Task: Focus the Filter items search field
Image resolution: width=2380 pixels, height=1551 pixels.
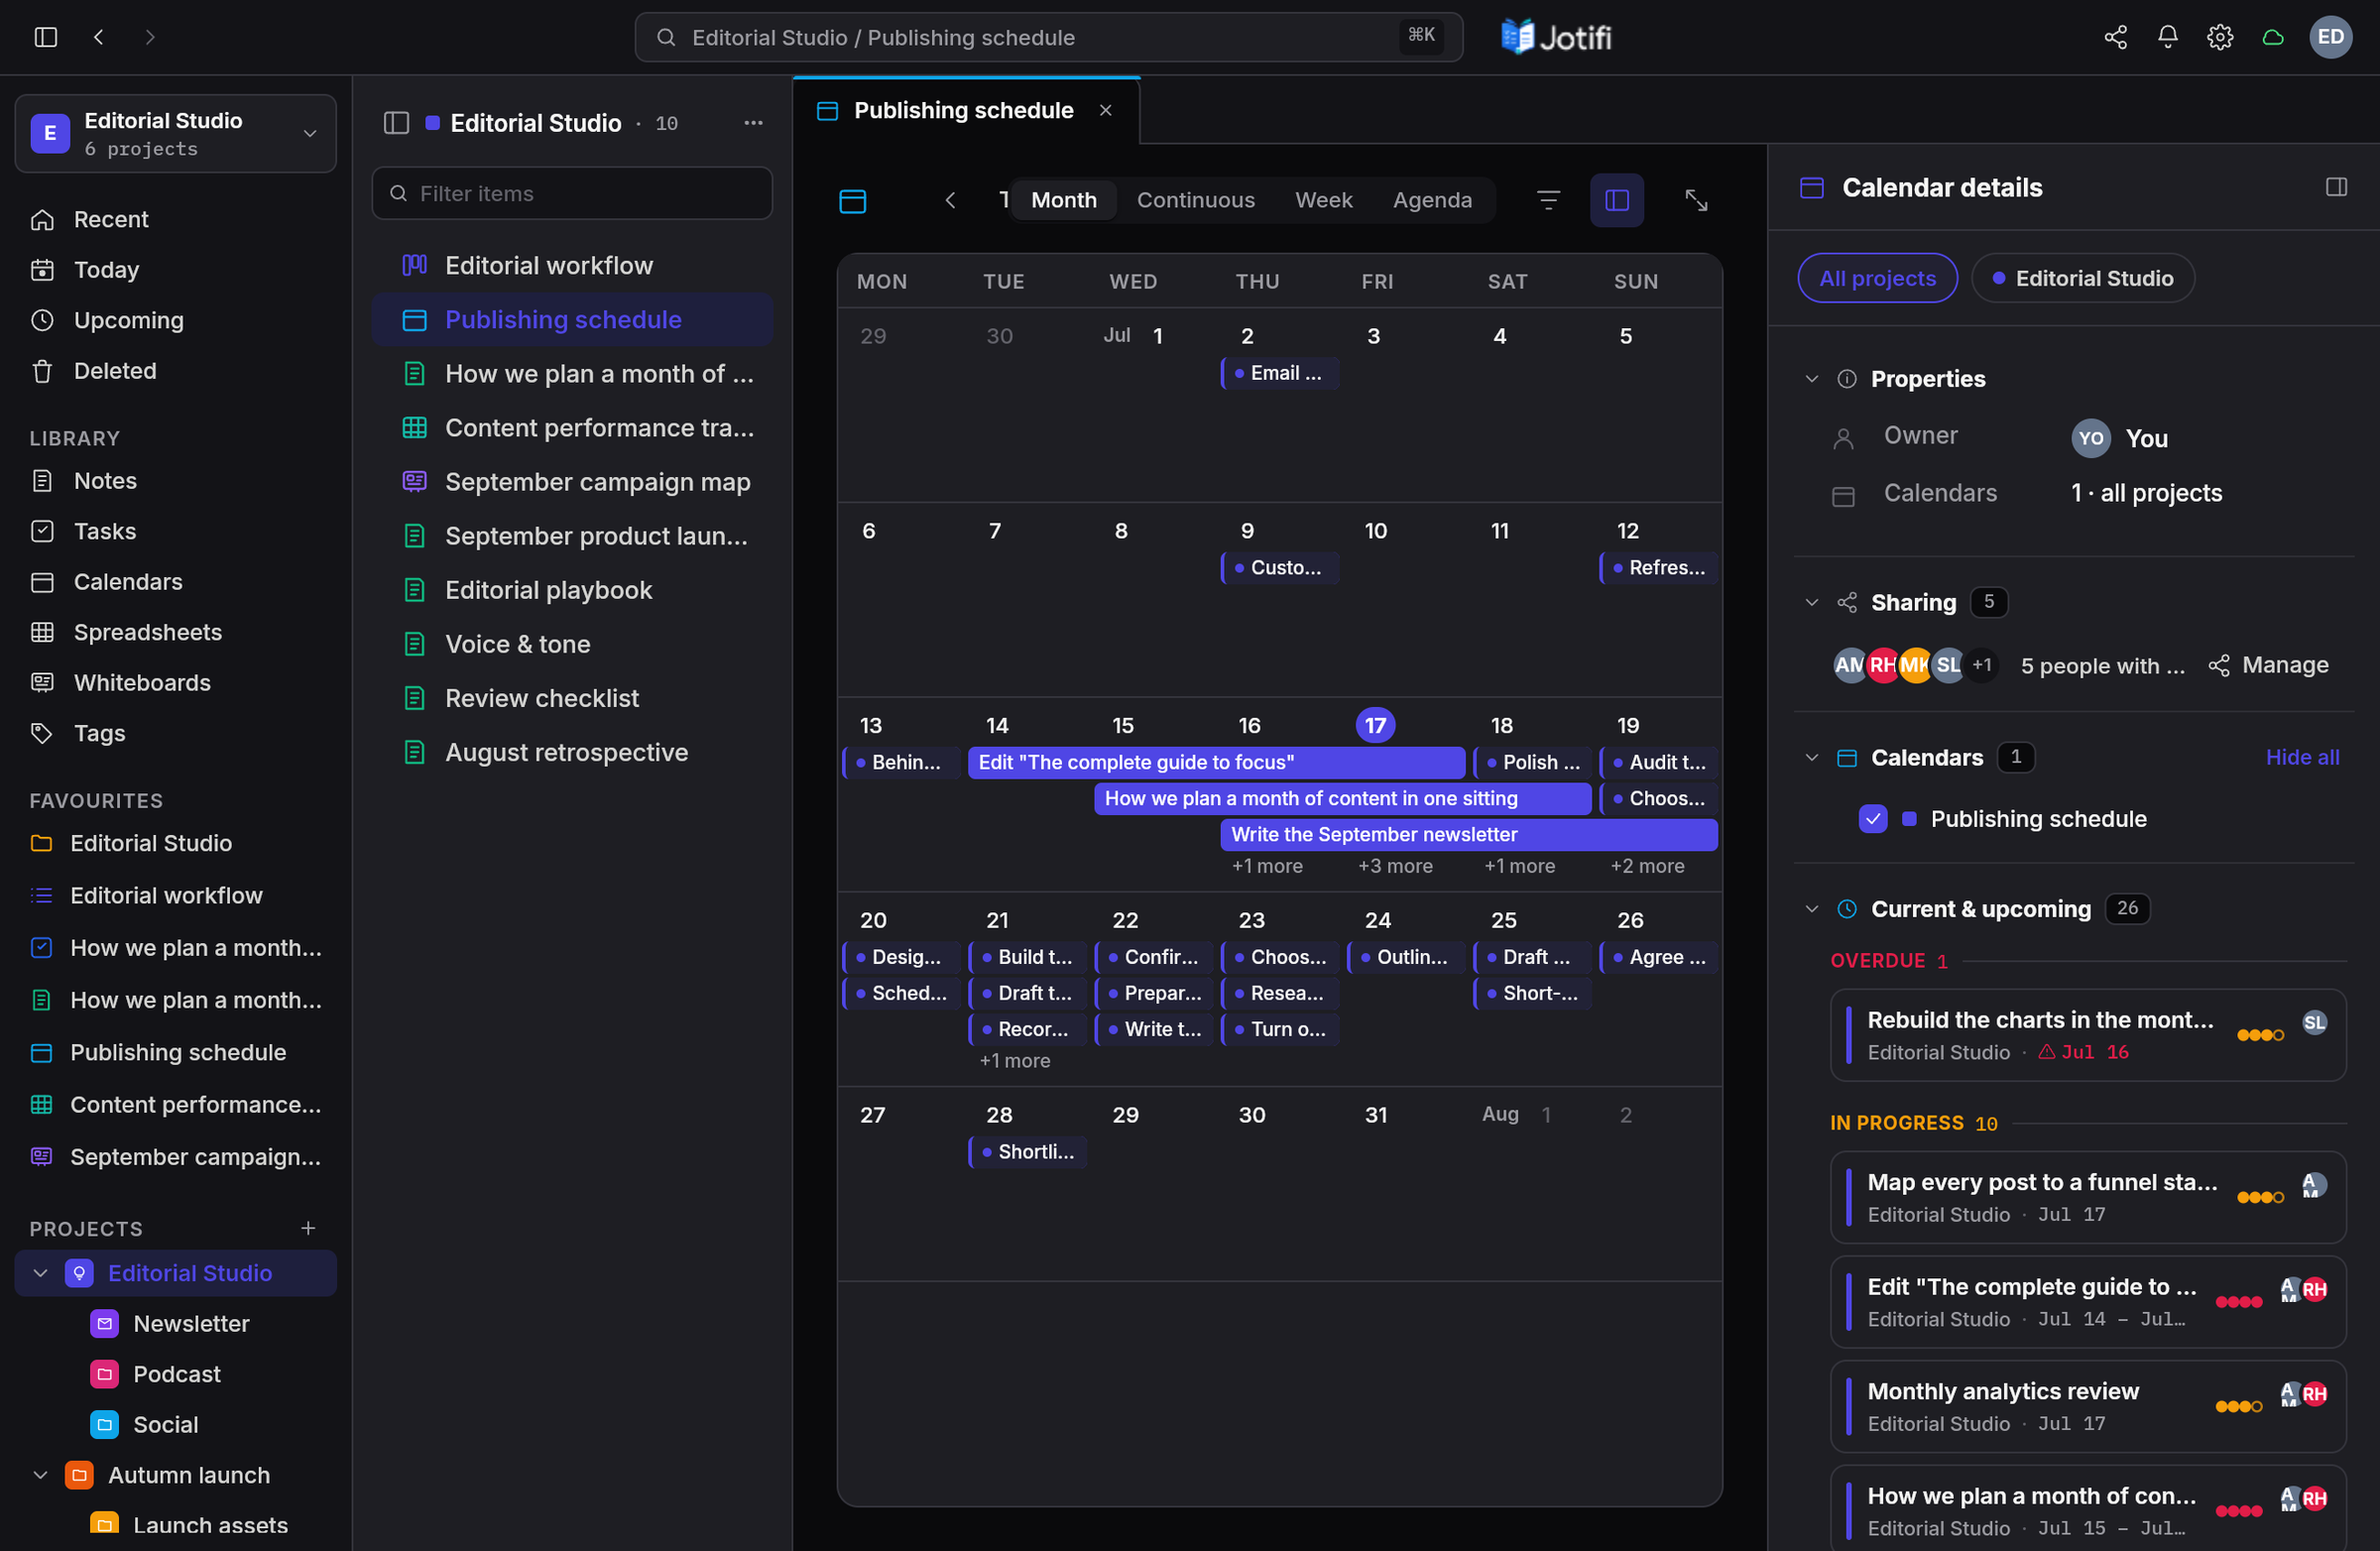Action: 572,193
